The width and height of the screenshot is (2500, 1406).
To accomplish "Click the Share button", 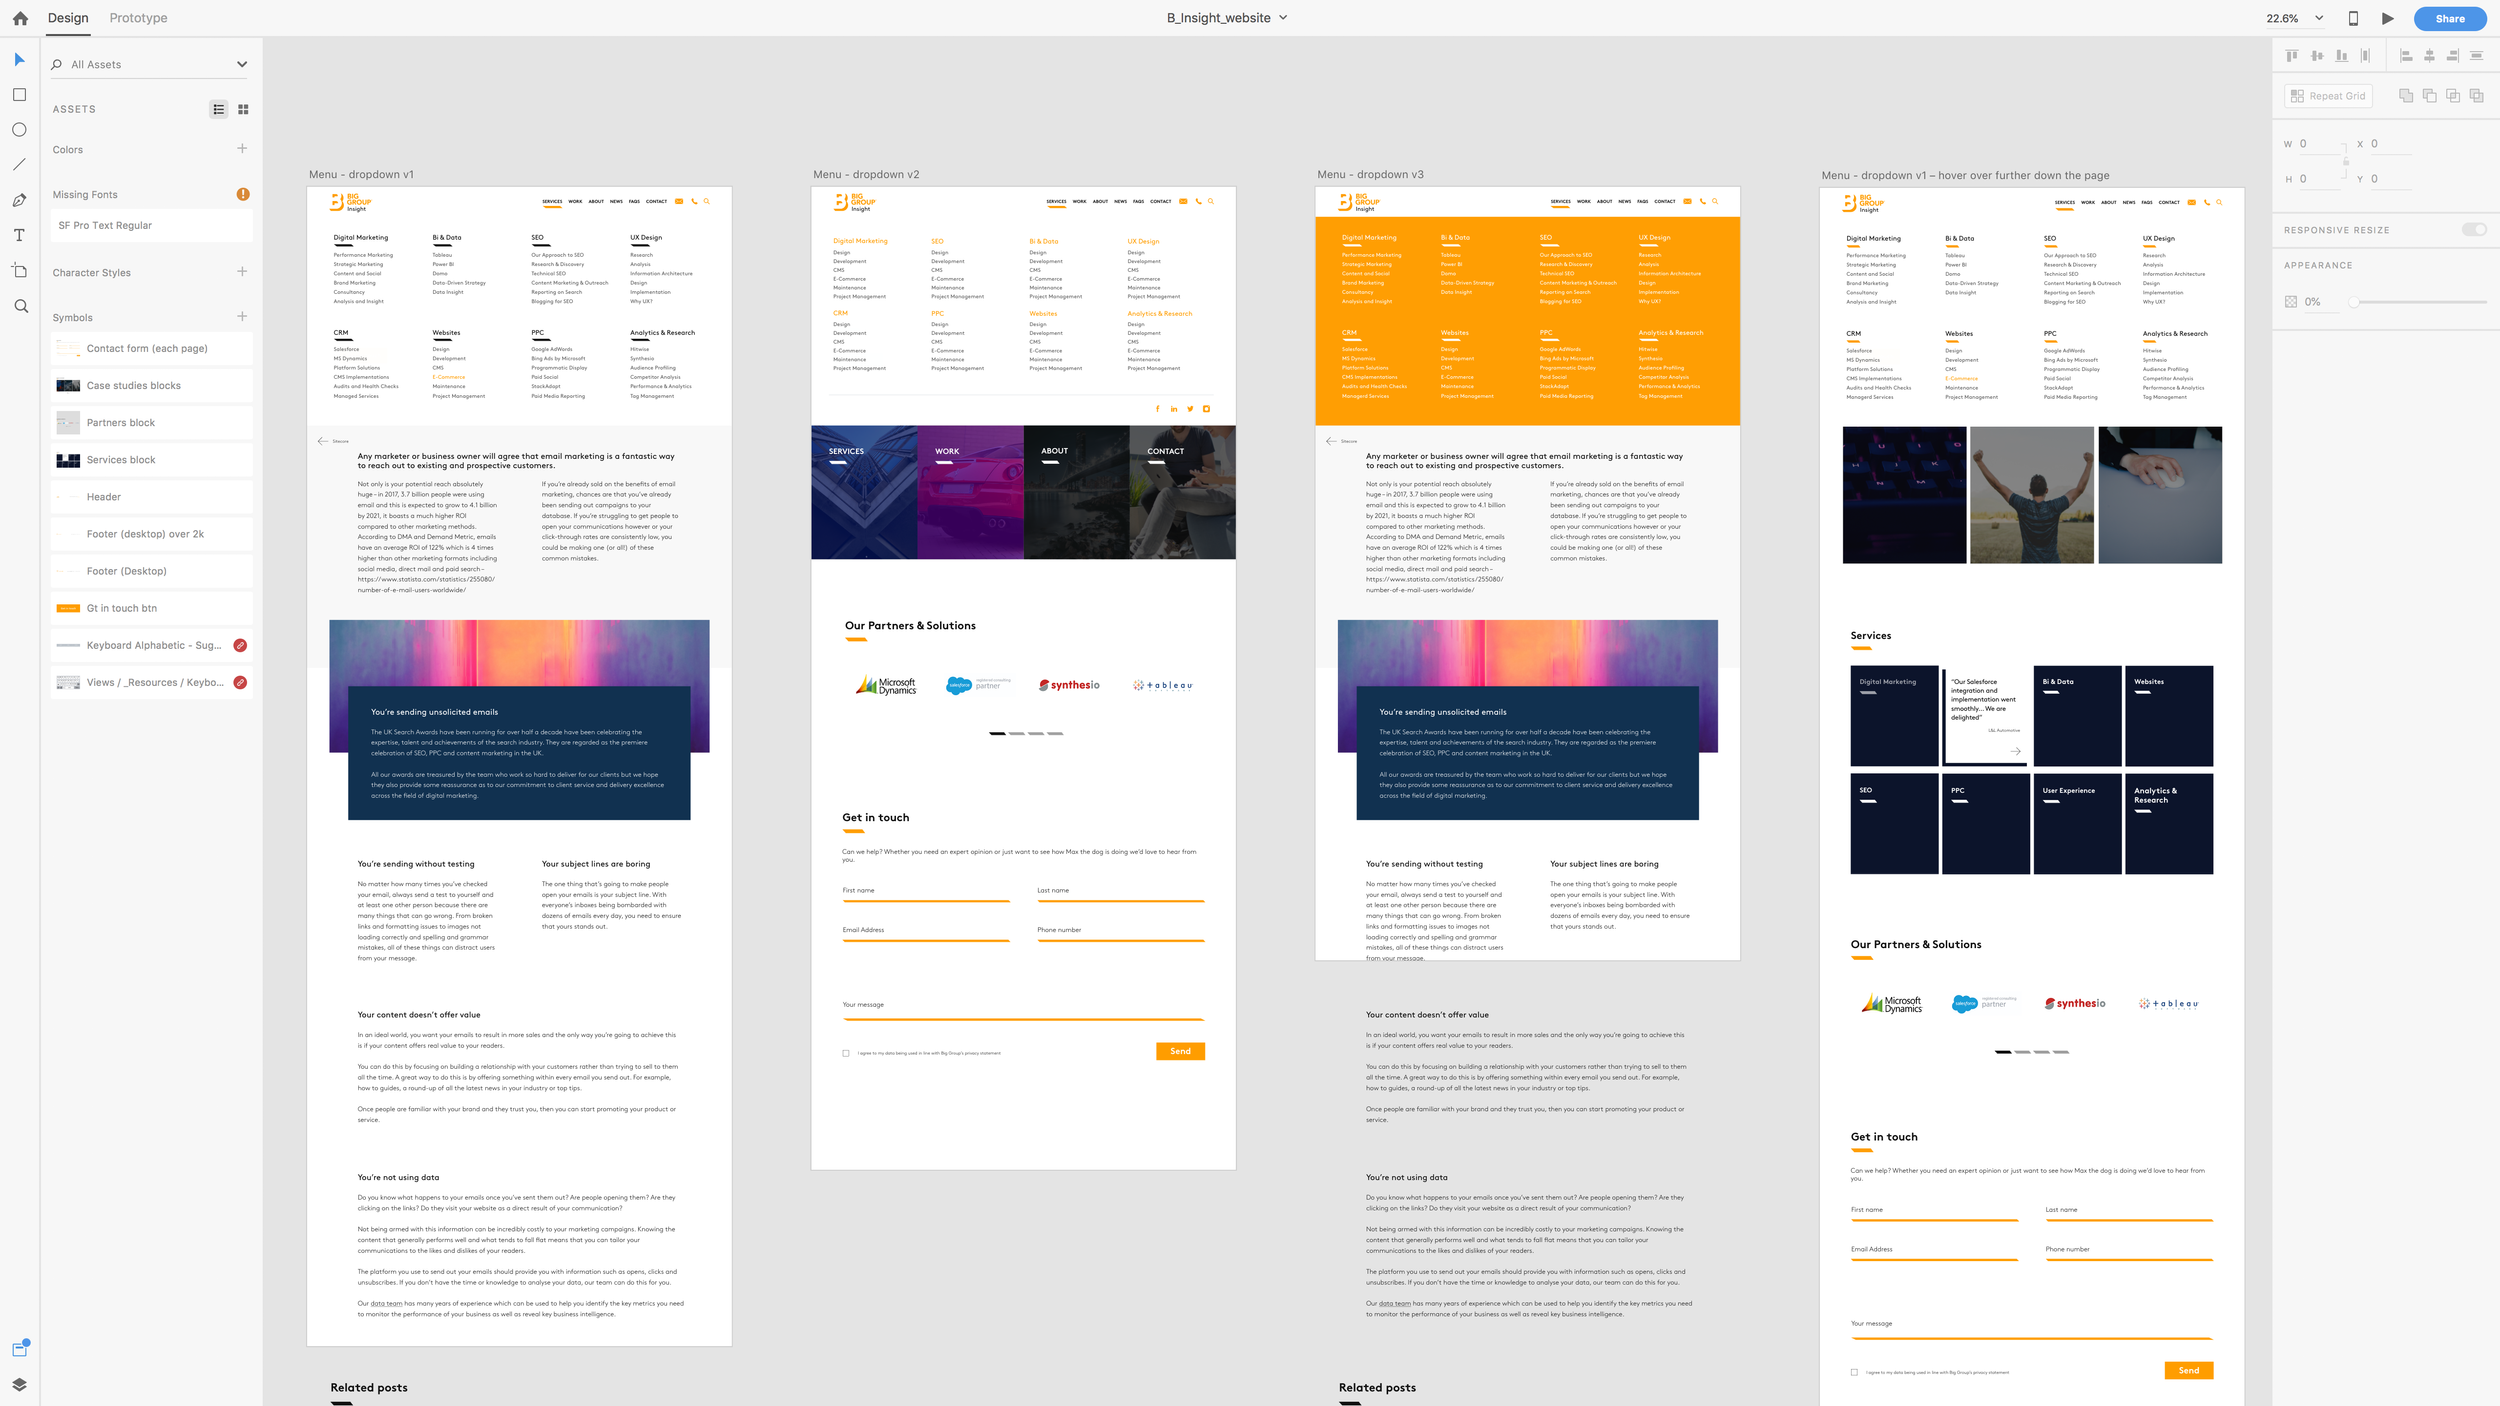I will click(x=2449, y=18).
